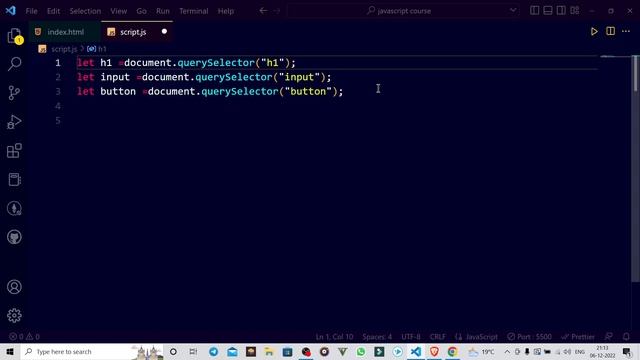Click line number 4 in the gutter
640x360 pixels.
point(58,106)
